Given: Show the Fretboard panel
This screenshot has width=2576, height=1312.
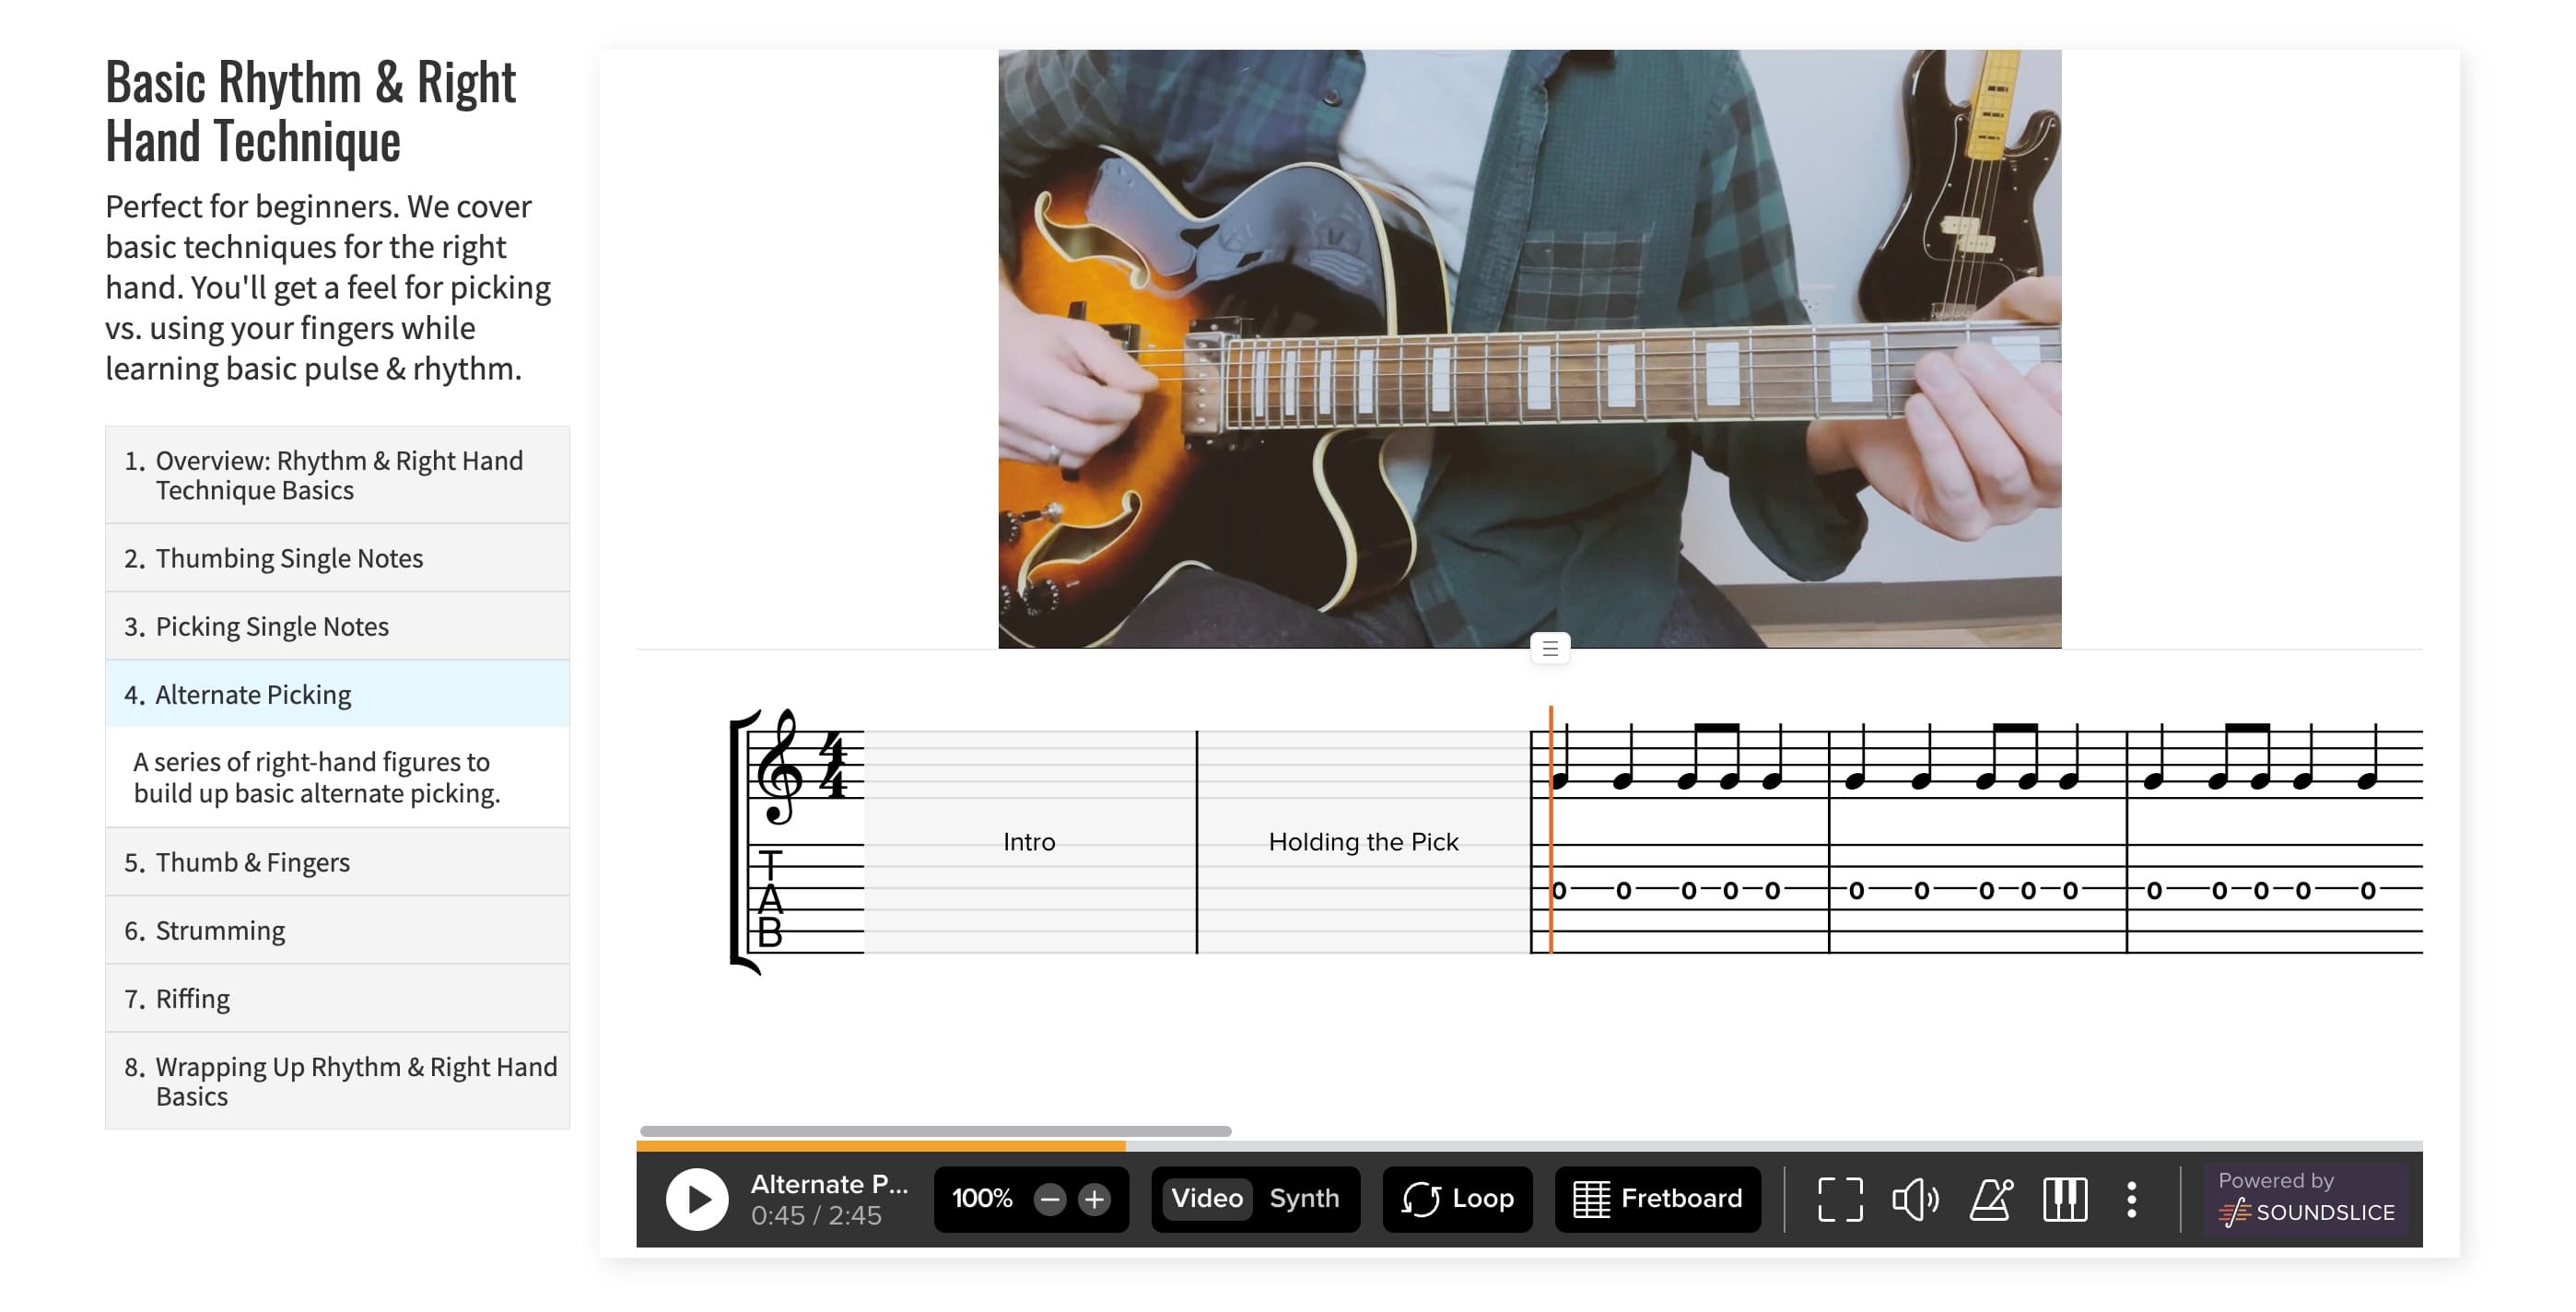Looking at the screenshot, I should coord(1657,1198).
